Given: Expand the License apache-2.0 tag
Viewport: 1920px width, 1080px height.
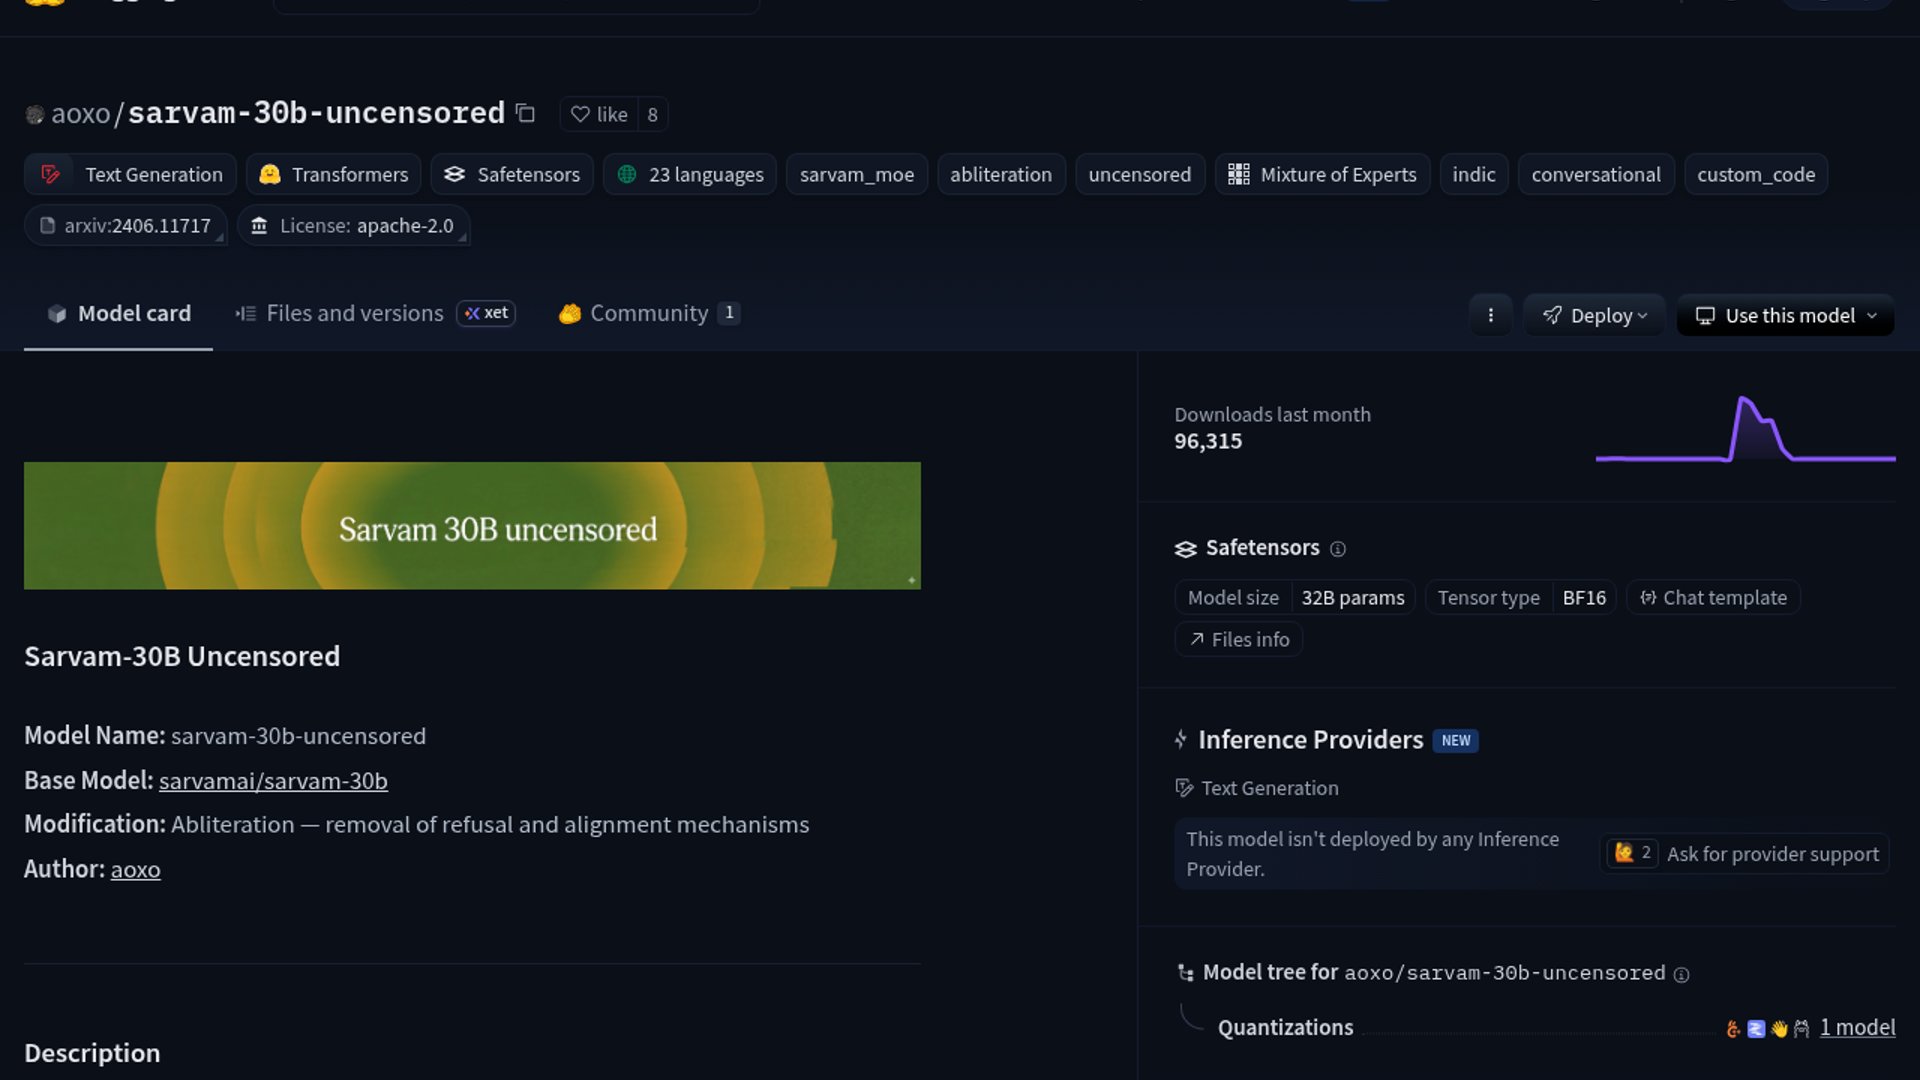Looking at the screenshot, I should (354, 226).
